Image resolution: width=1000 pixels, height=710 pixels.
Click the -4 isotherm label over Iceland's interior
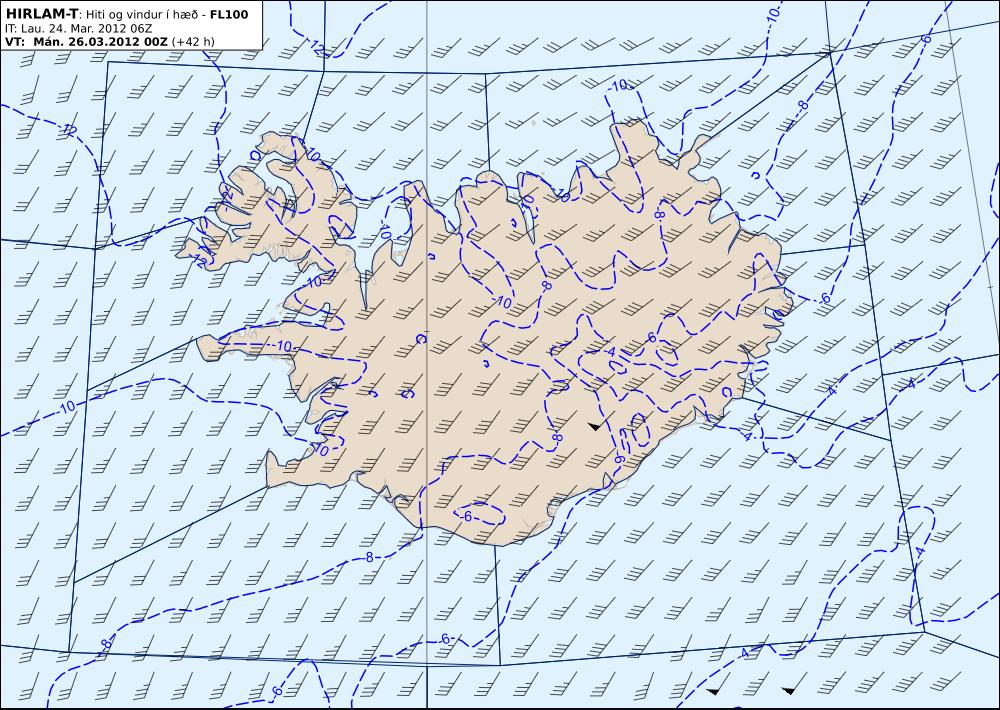pyautogui.click(x=610, y=352)
